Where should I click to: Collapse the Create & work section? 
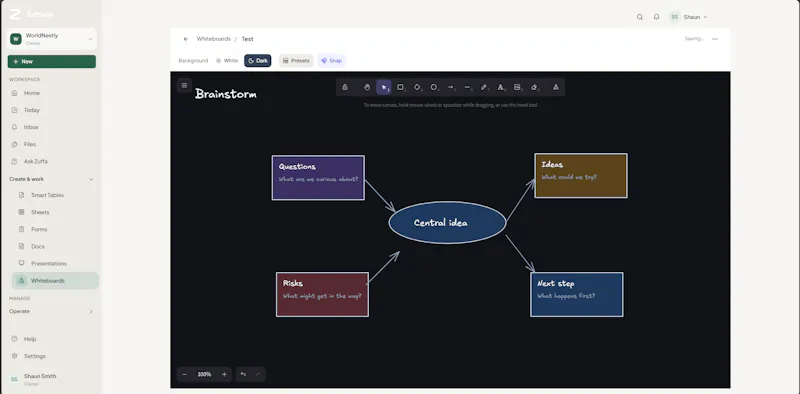click(52, 179)
